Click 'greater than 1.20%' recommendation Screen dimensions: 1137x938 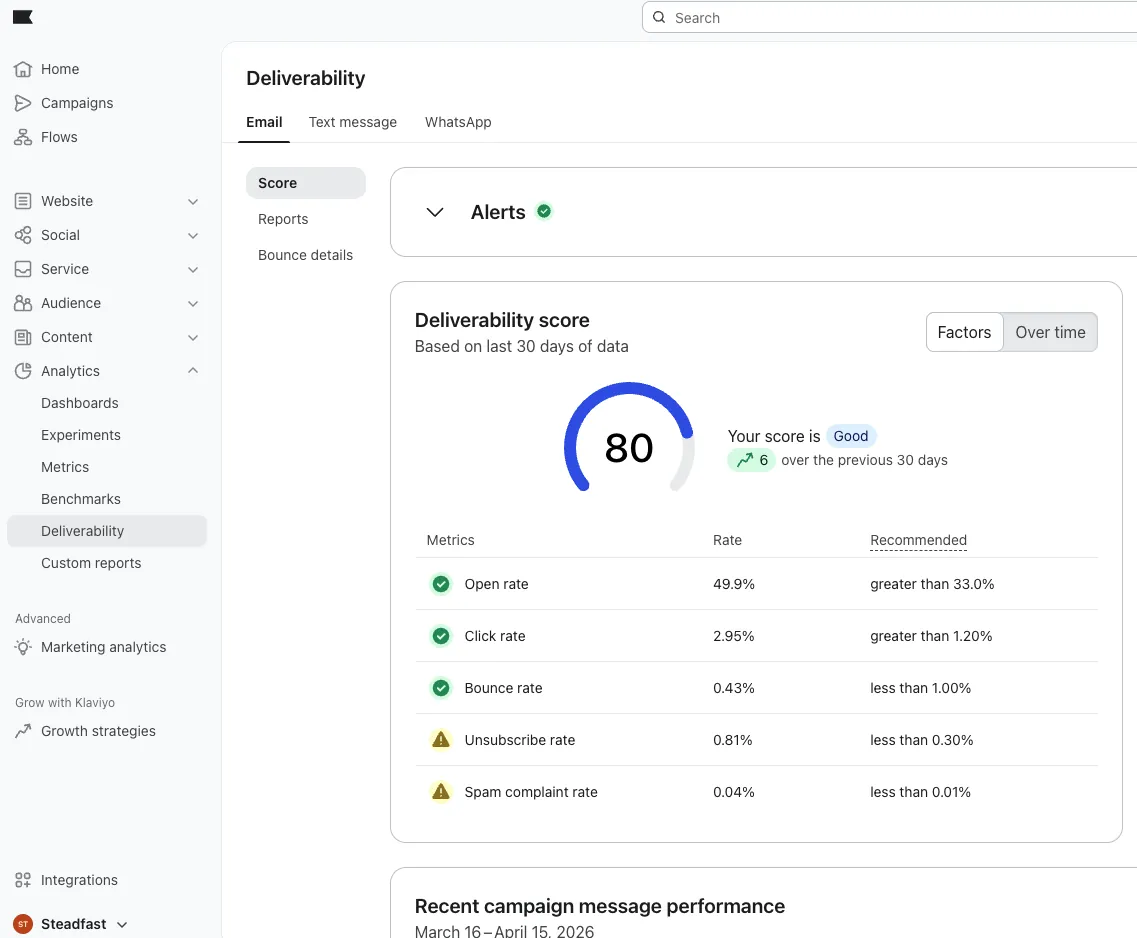[x=931, y=636]
